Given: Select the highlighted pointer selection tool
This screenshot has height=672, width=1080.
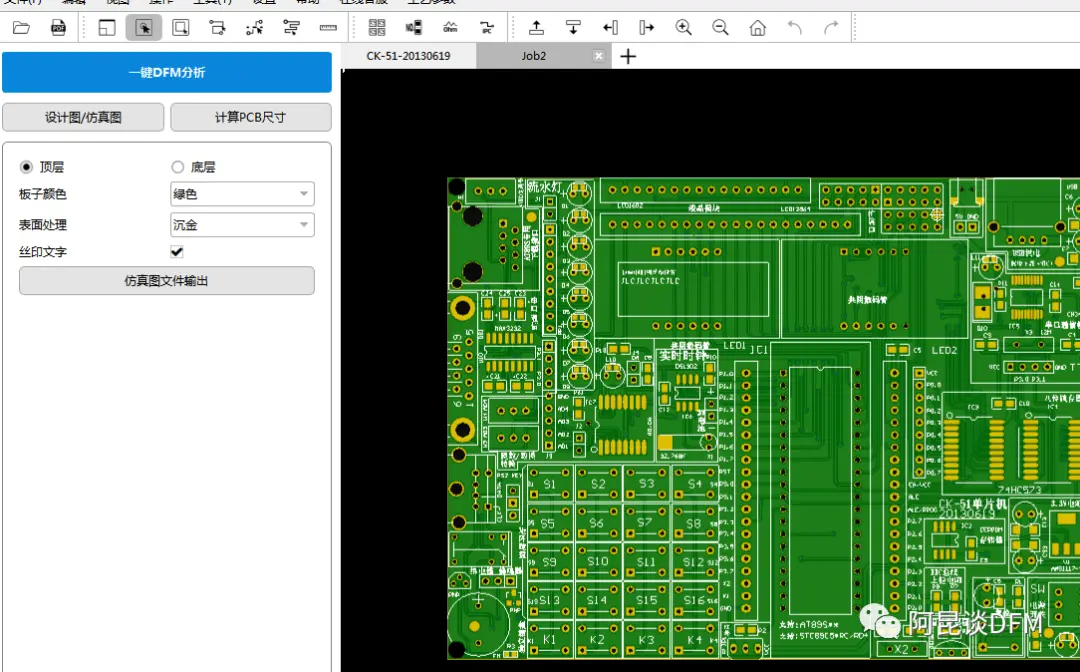Looking at the screenshot, I should click(x=143, y=28).
